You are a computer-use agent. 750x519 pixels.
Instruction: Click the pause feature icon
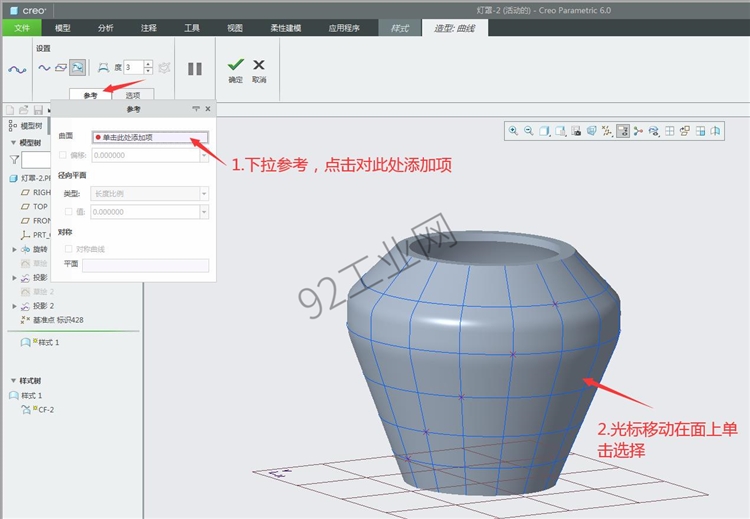coord(195,69)
